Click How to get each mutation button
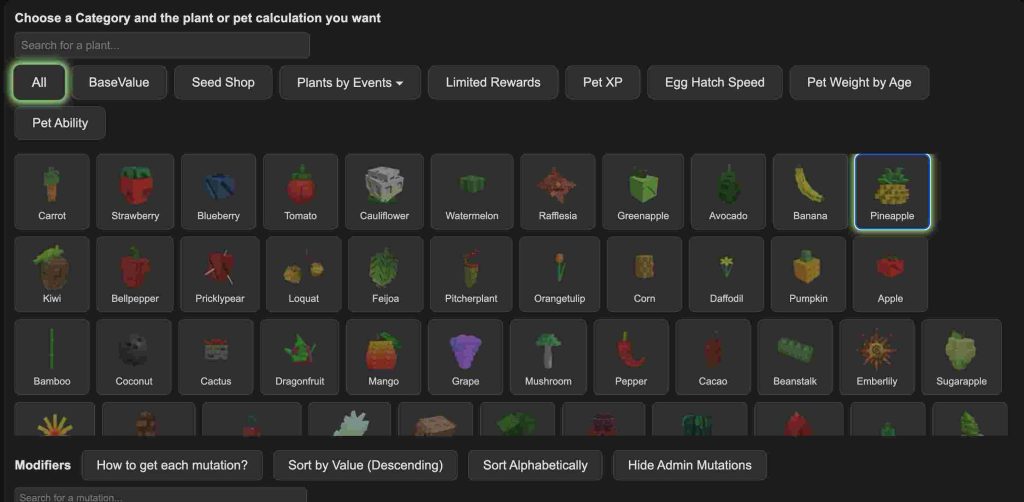 [x=172, y=465]
